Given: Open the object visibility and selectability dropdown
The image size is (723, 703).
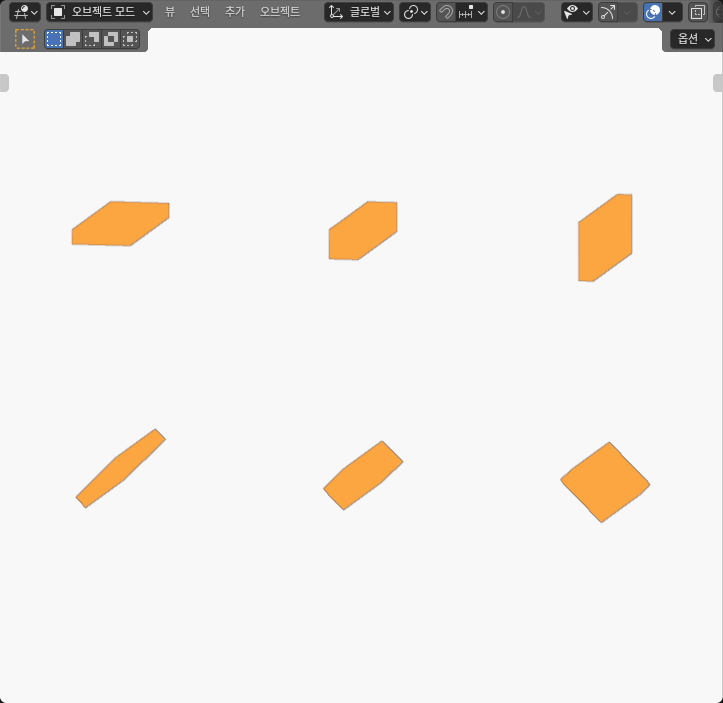Looking at the screenshot, I should (x=577, y=12).
